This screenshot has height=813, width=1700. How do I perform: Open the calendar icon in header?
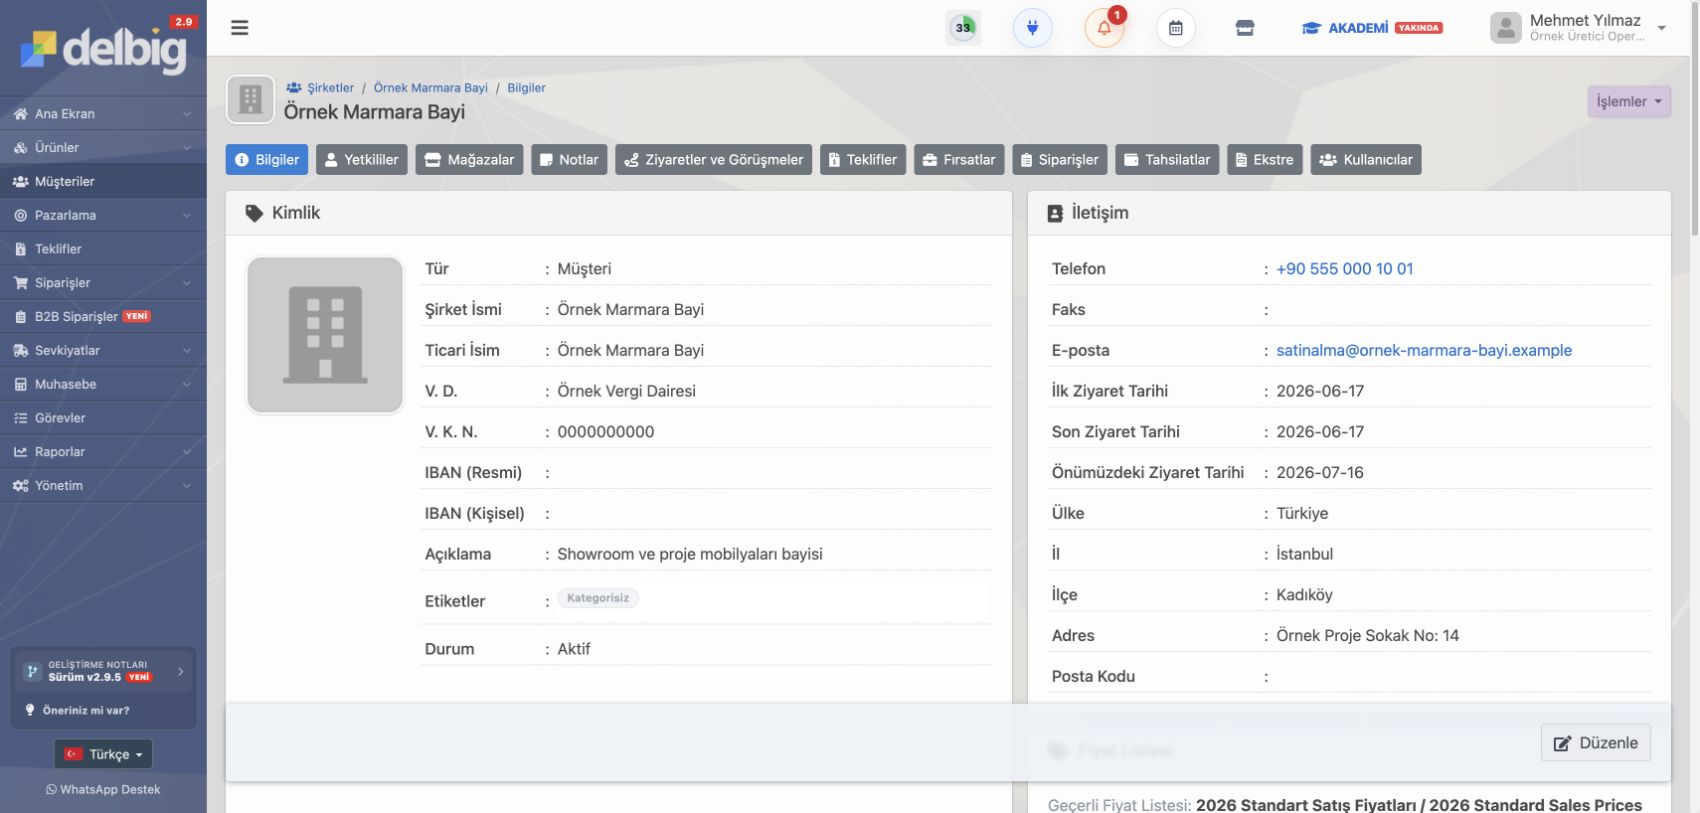(x=1176, y=28)
